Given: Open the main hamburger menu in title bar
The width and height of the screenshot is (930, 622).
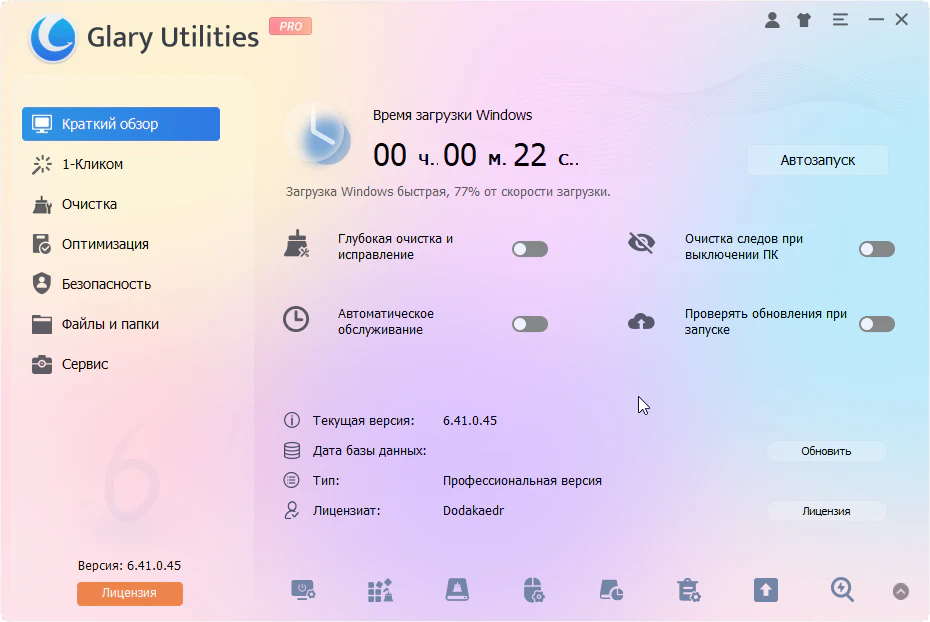Looking at the screenshot, I should pyautogui.click(x=840, y=19).
